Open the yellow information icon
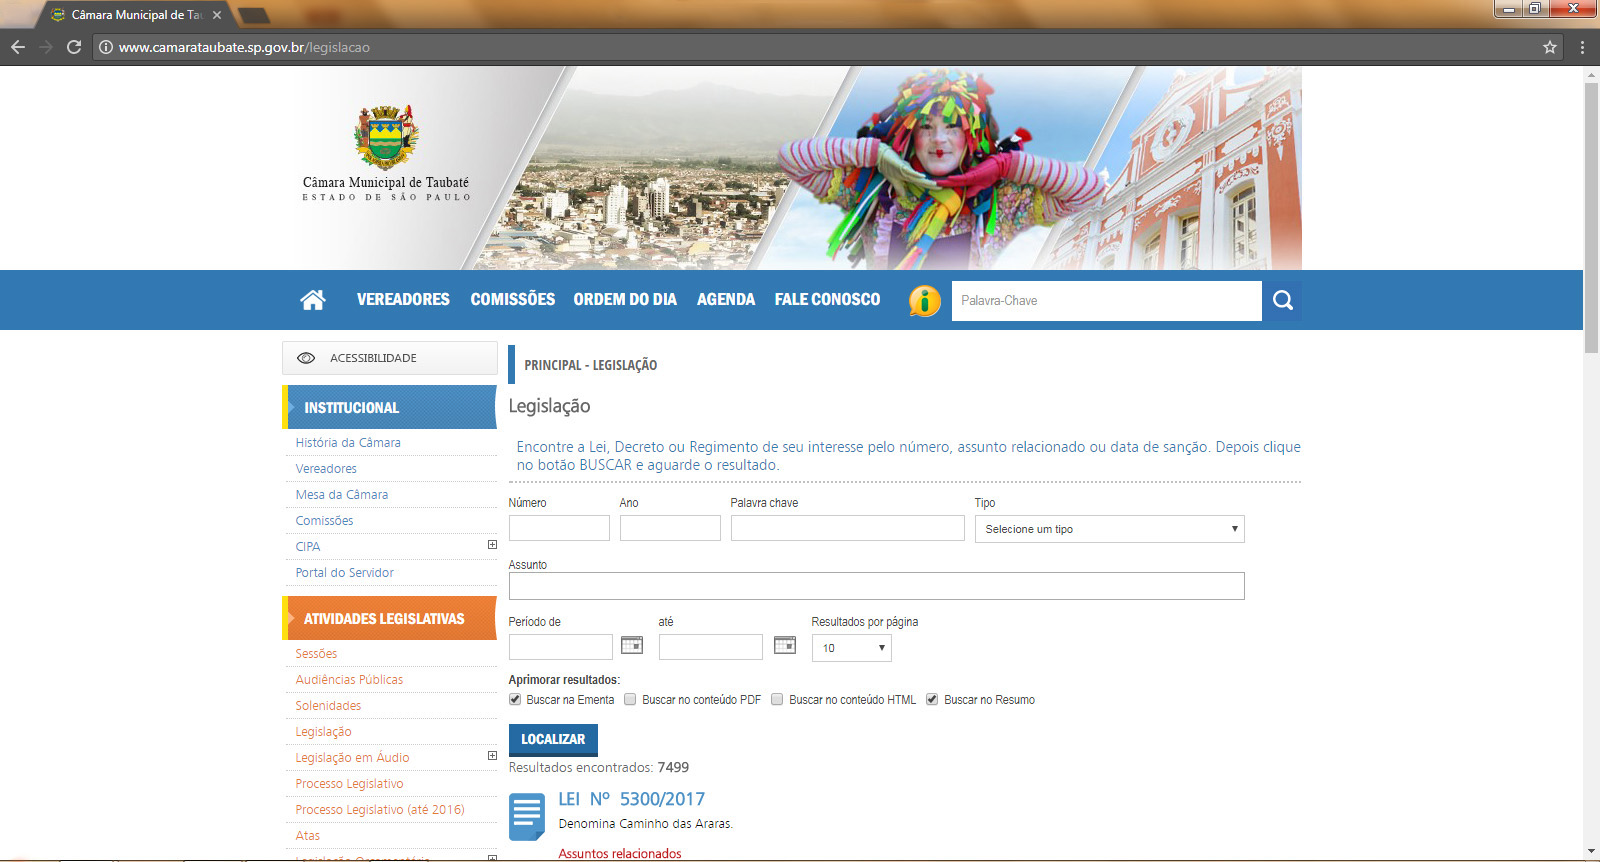Screen dimensions: 1600x862 click(925, 300)
